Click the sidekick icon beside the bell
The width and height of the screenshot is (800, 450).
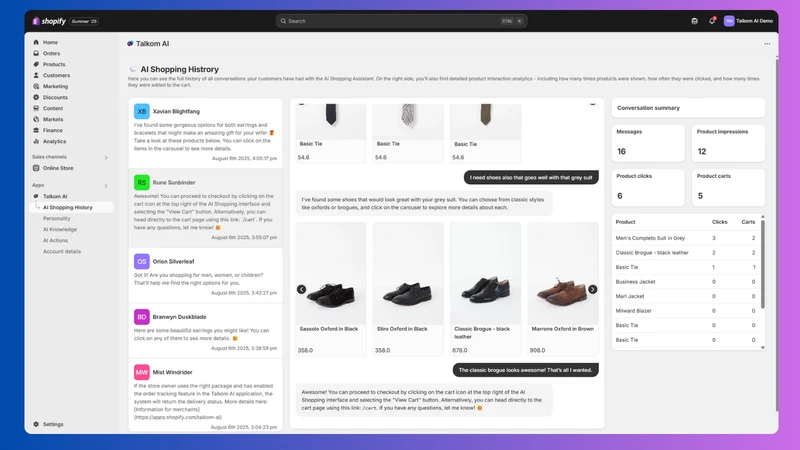694,21
